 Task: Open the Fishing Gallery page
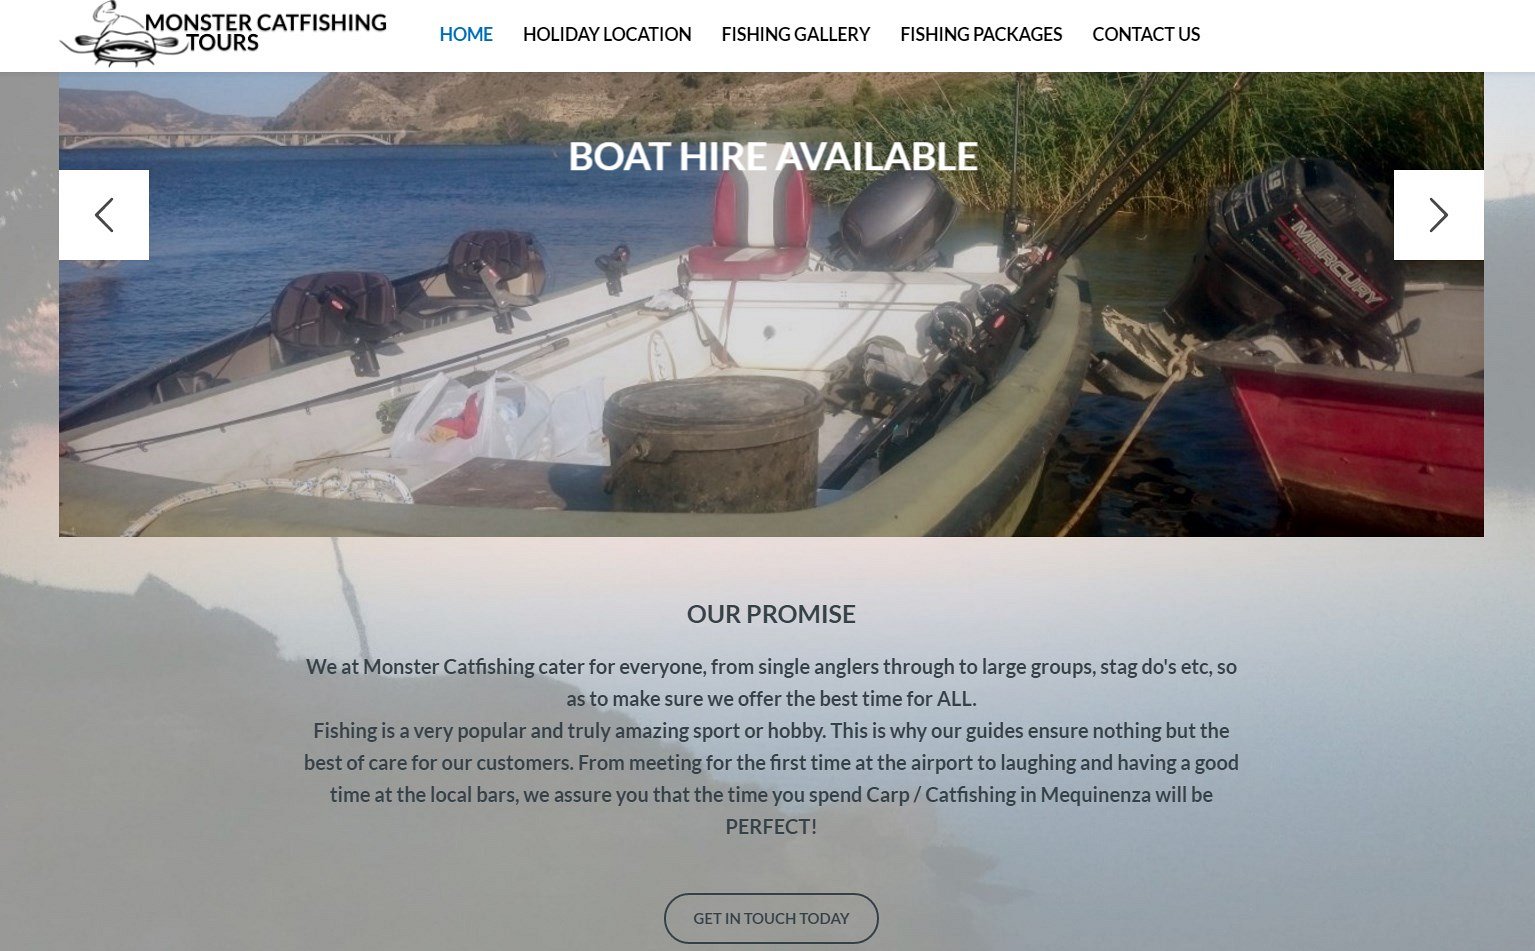click(796, 34)
